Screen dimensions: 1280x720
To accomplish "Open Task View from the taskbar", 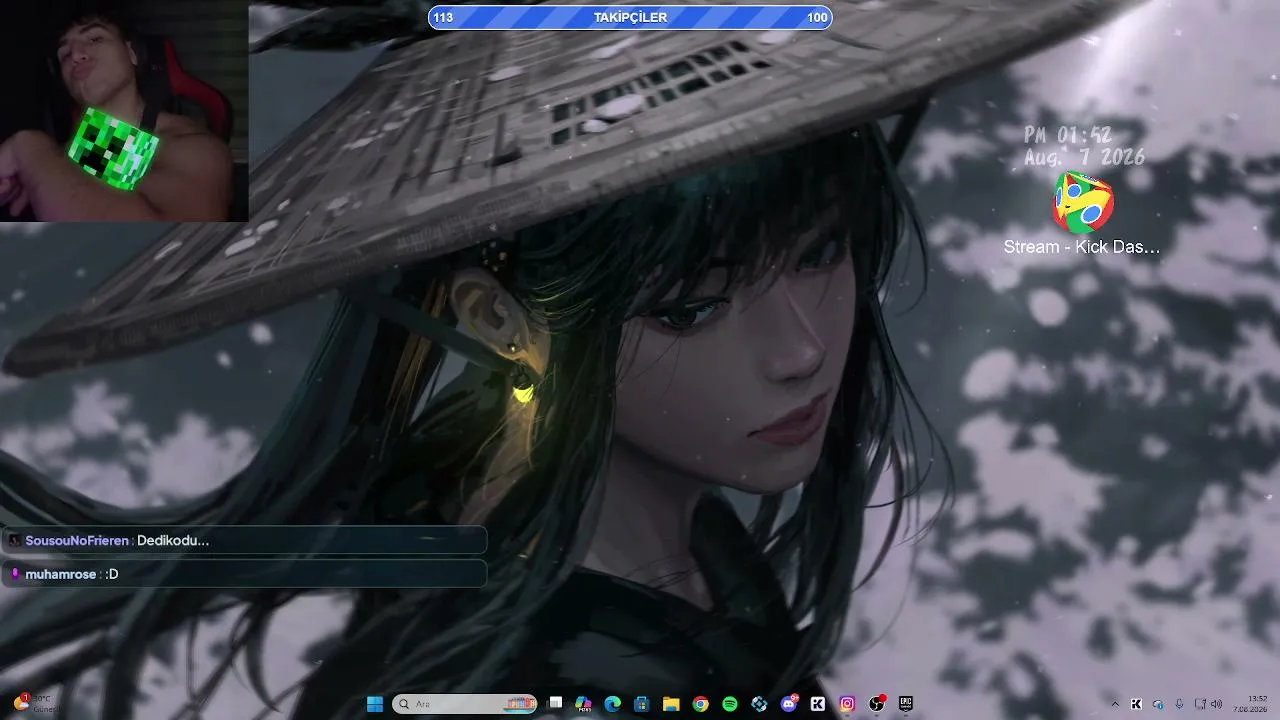I will click(x=556, y=704).
